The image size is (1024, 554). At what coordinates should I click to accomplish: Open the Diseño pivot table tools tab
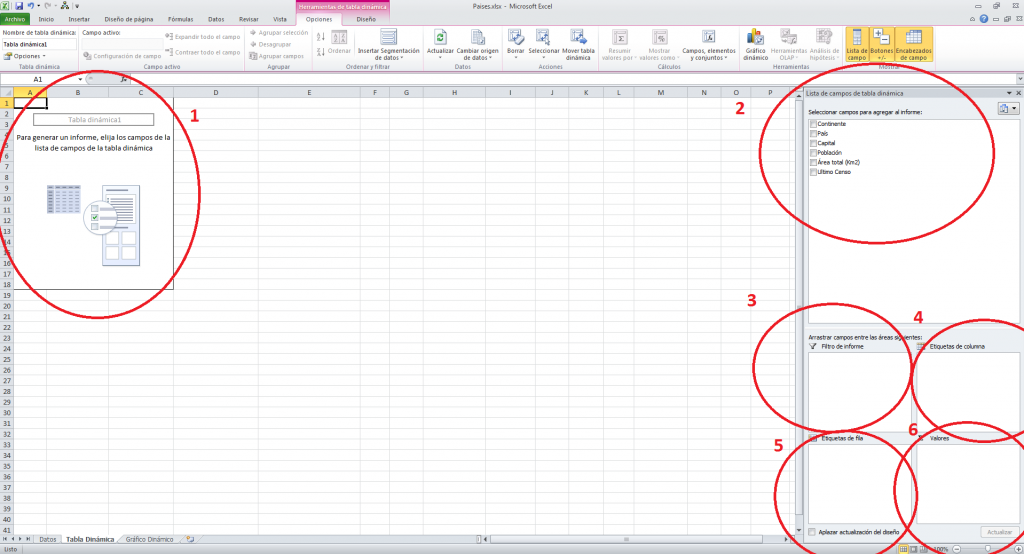(366, 19)
